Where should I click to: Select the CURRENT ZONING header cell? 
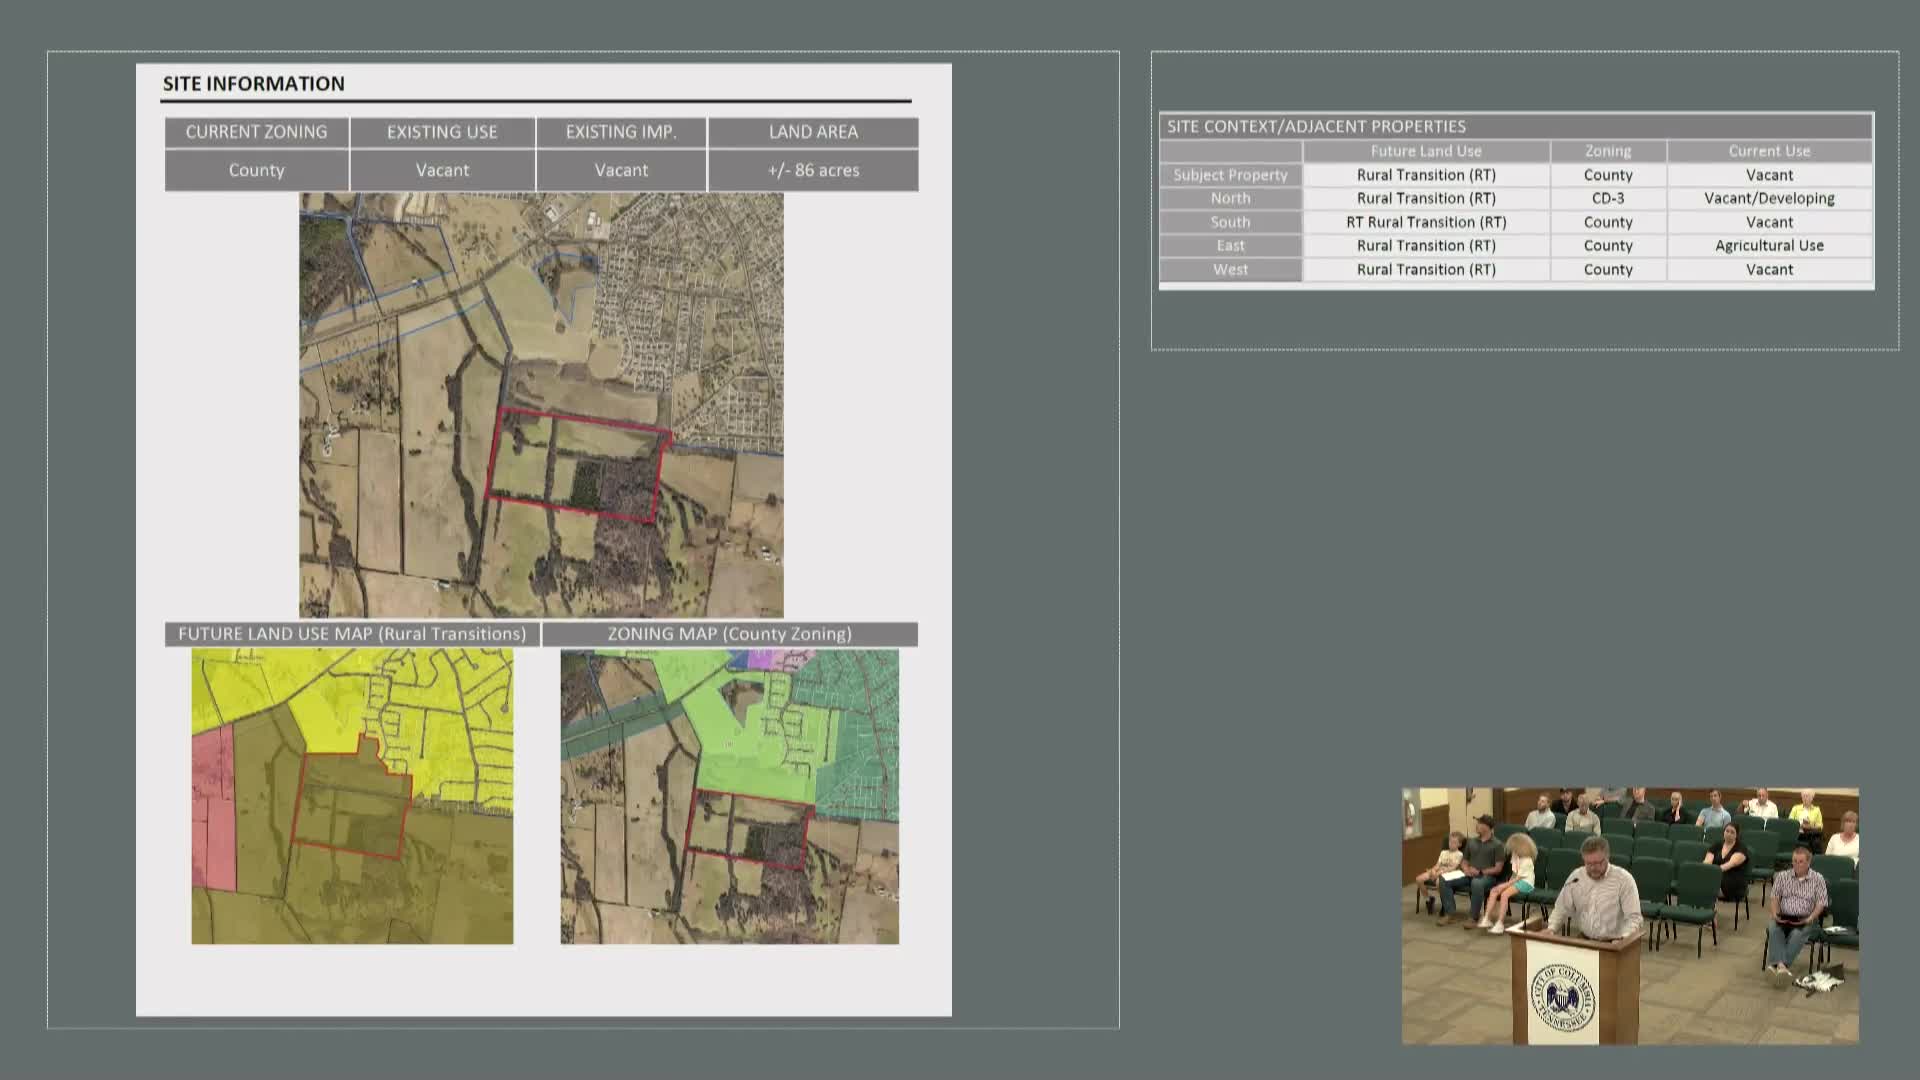257,132
